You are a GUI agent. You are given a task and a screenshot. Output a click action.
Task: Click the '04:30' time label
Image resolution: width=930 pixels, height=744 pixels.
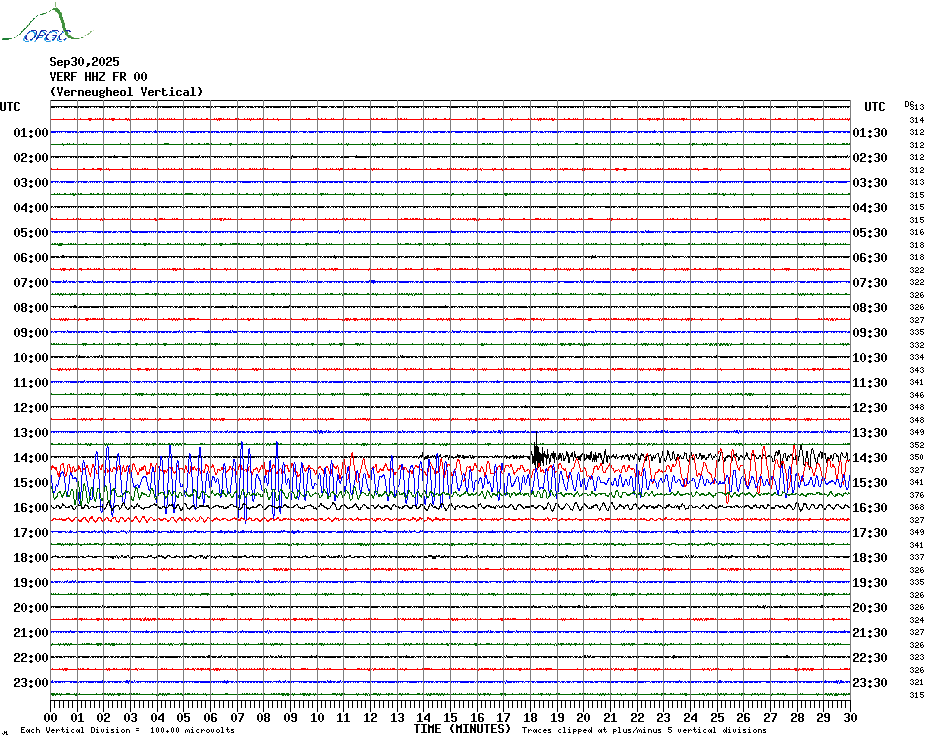point(870,208)
